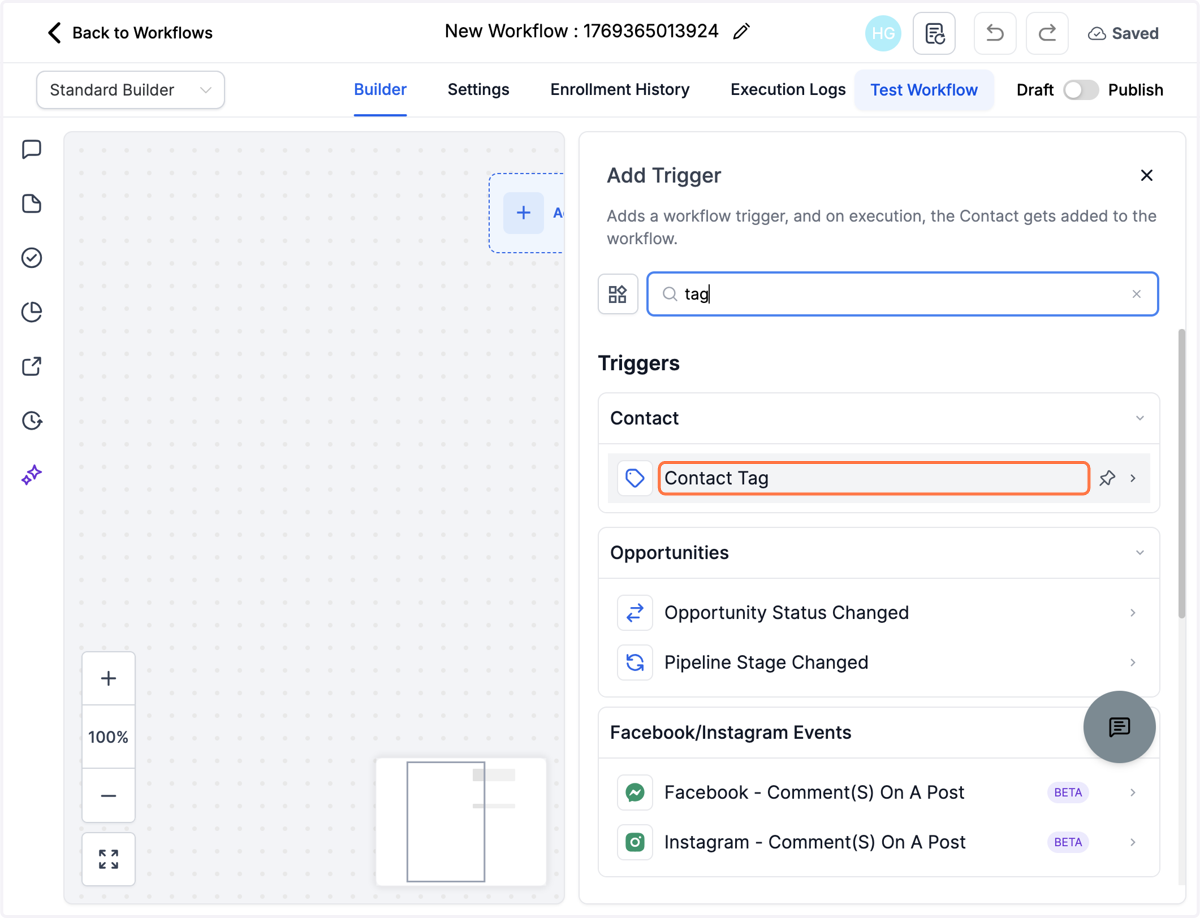The image size is (1200, 918).
Task: Click the trigger list scrollbar
Action: point(1182,475)
